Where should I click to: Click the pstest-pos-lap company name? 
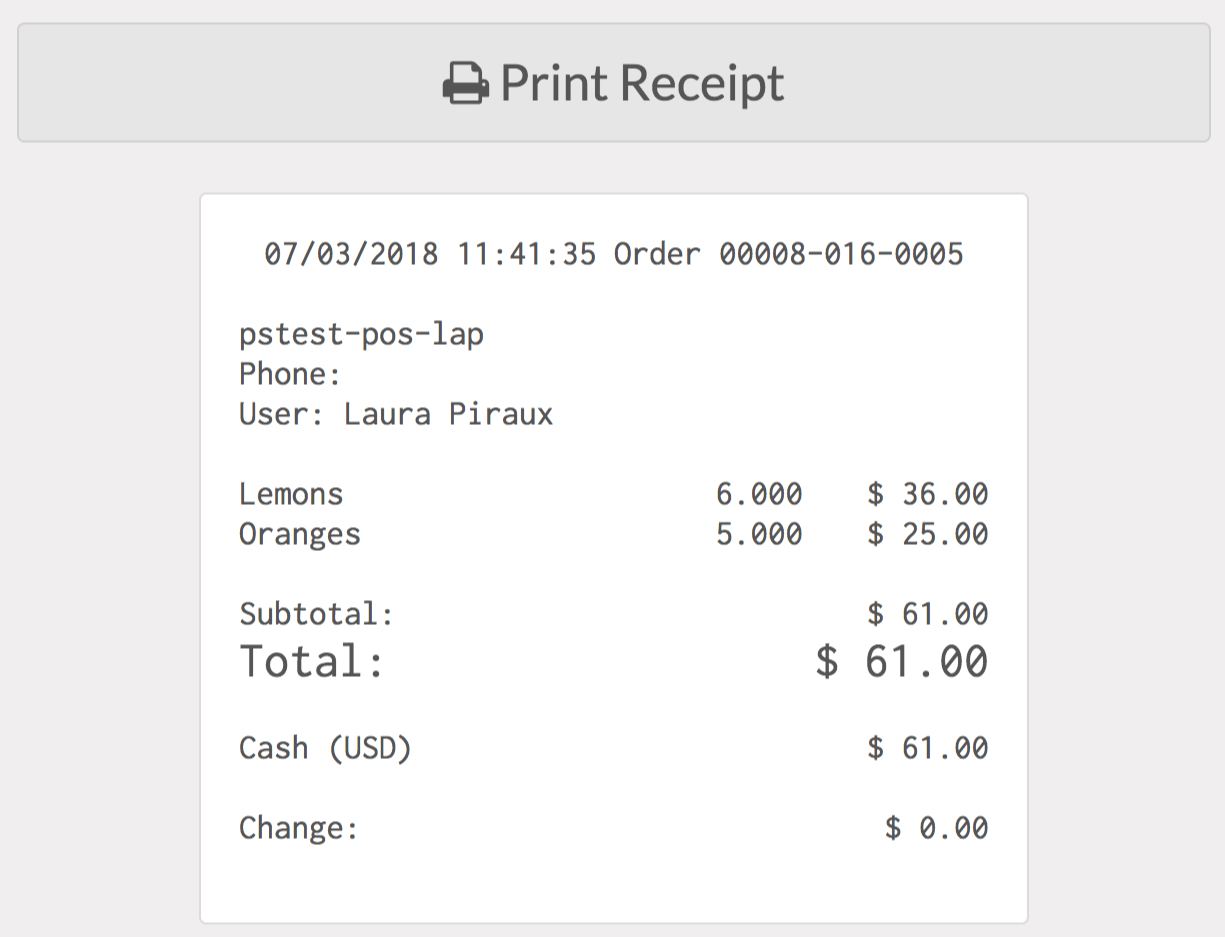pyautogui.click(x=361, y=334)
